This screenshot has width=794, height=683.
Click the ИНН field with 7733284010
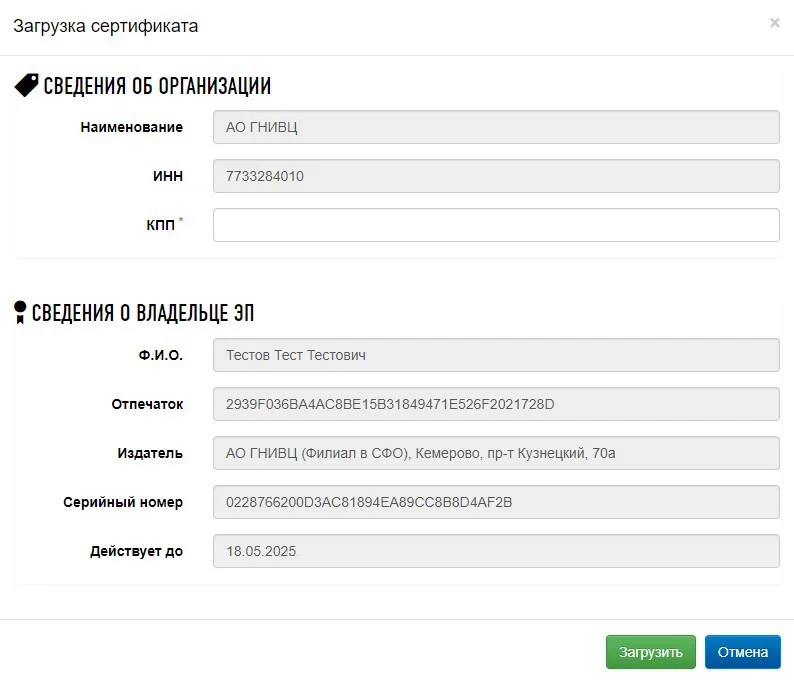[496, 176]
